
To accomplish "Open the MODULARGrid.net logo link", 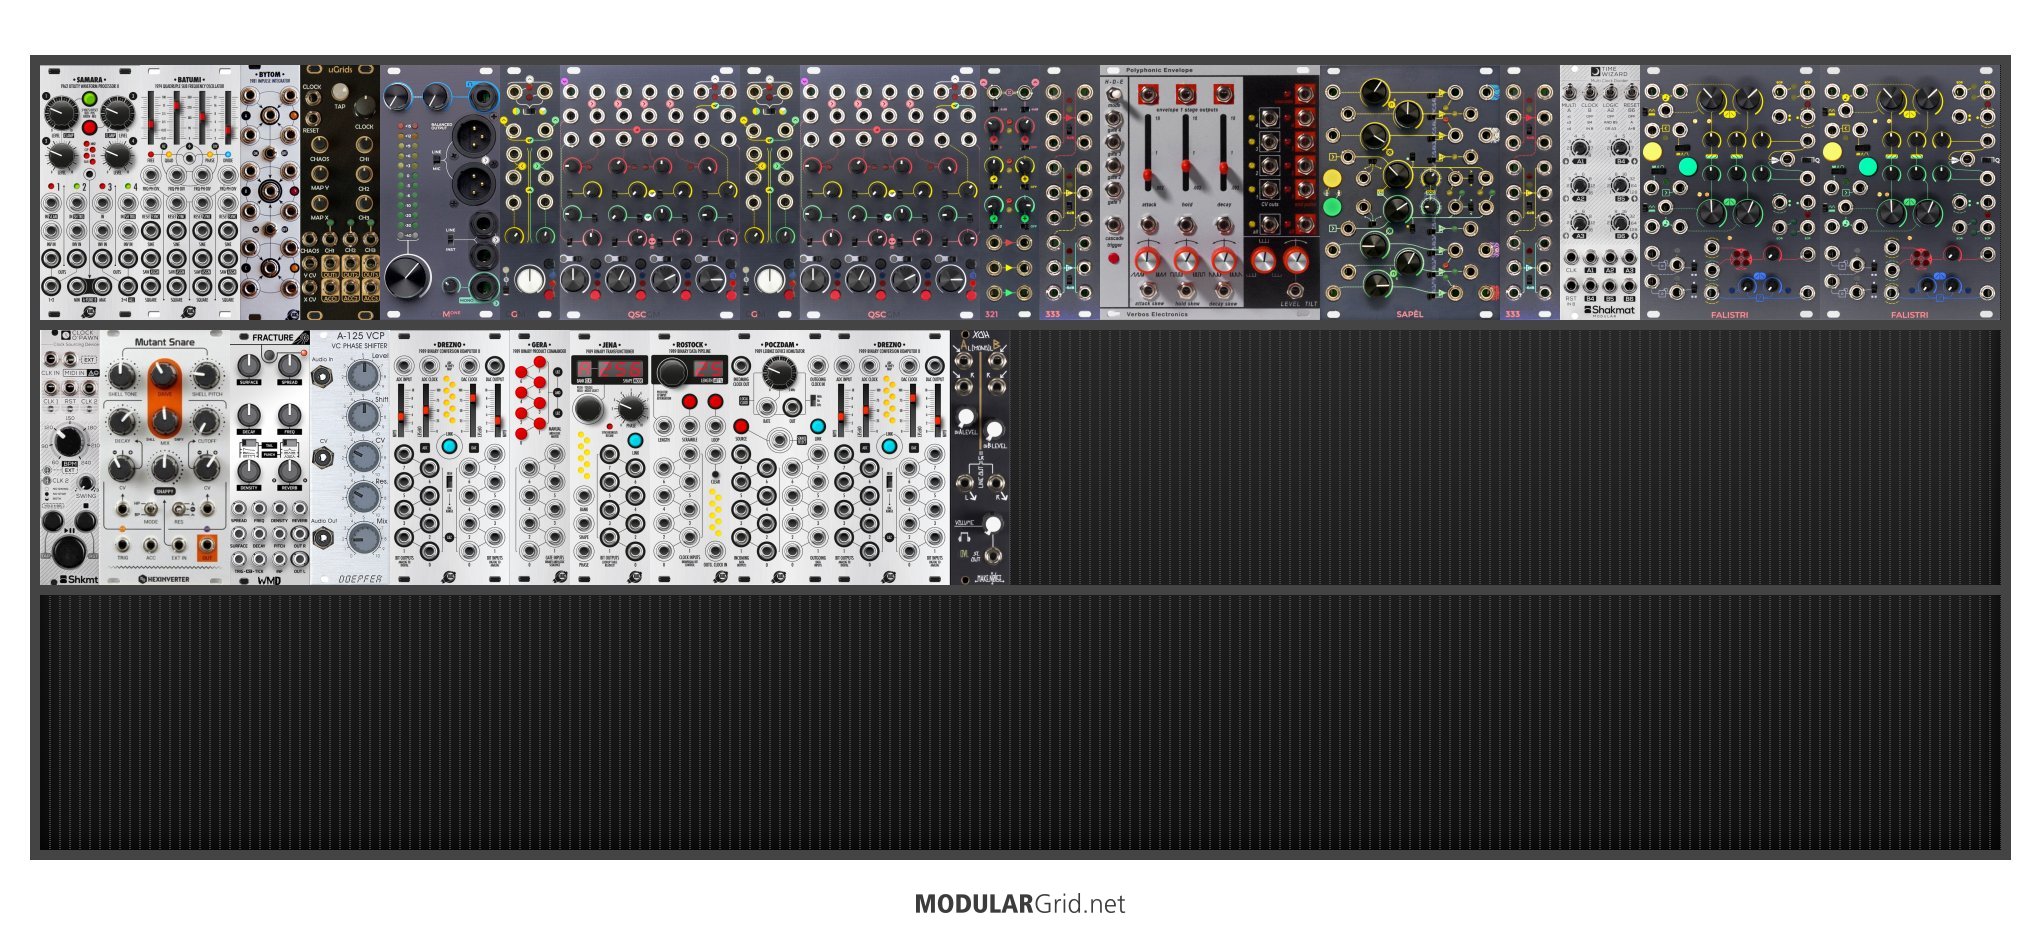I will click(x=1020, y=904).
